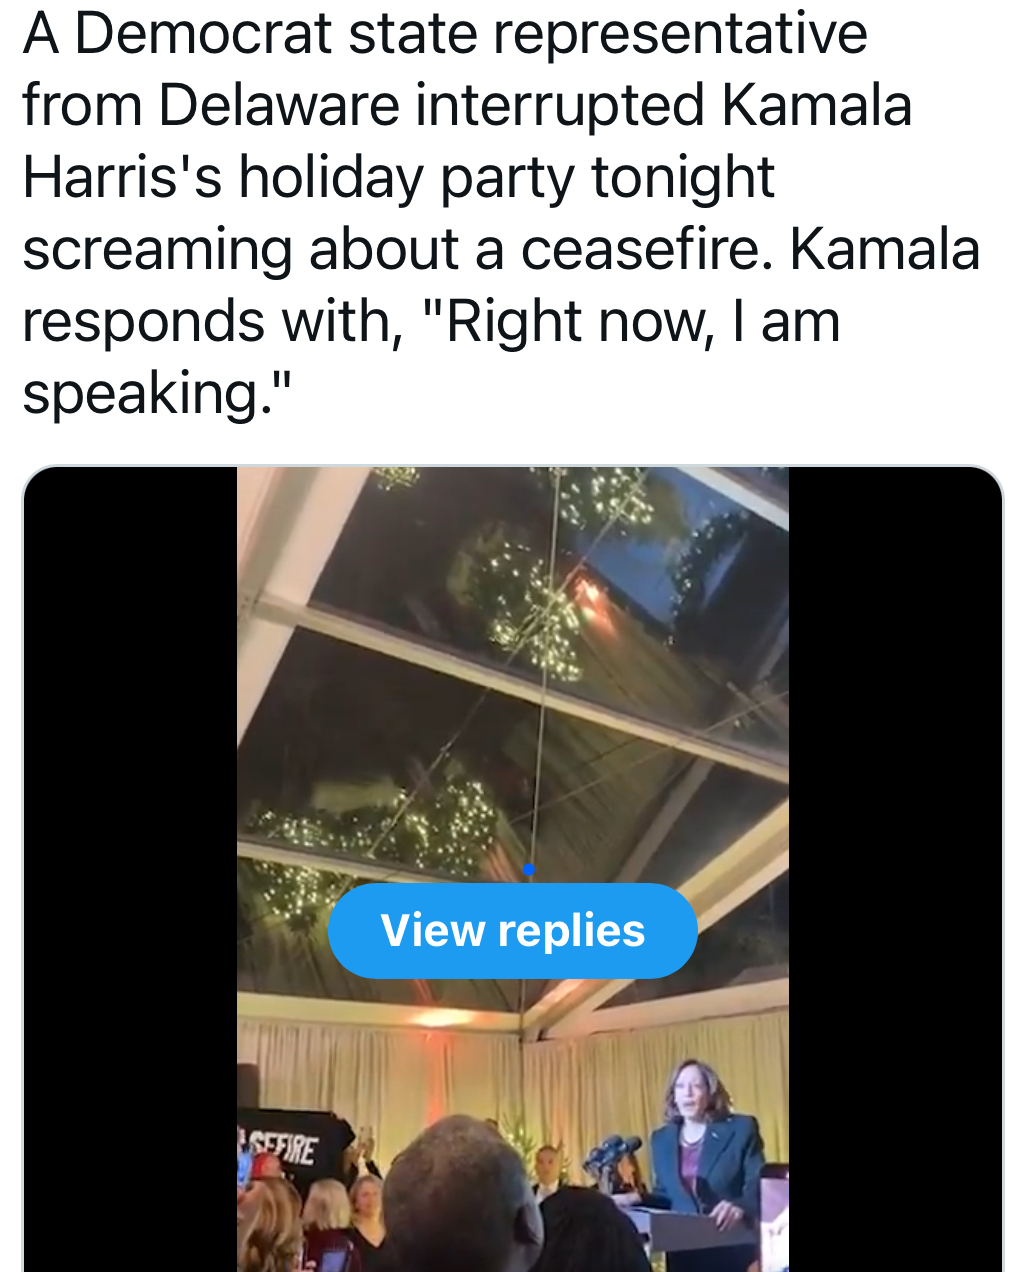Tap the black ceasefire banner in the video
This screenshot has height=1272, width=1013.
[x=290, y=1143]
